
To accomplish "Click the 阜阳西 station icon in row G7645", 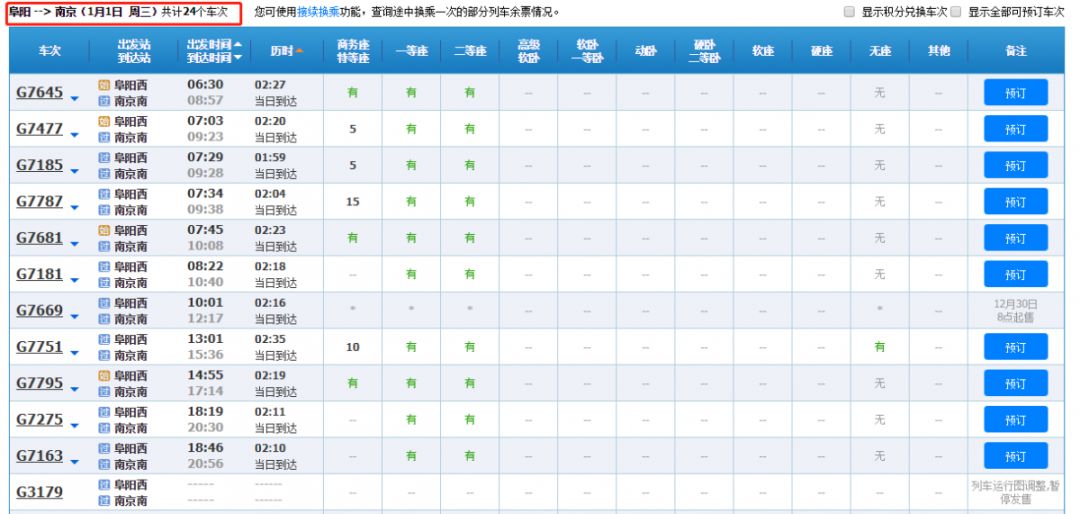I will tap(104, 85).
